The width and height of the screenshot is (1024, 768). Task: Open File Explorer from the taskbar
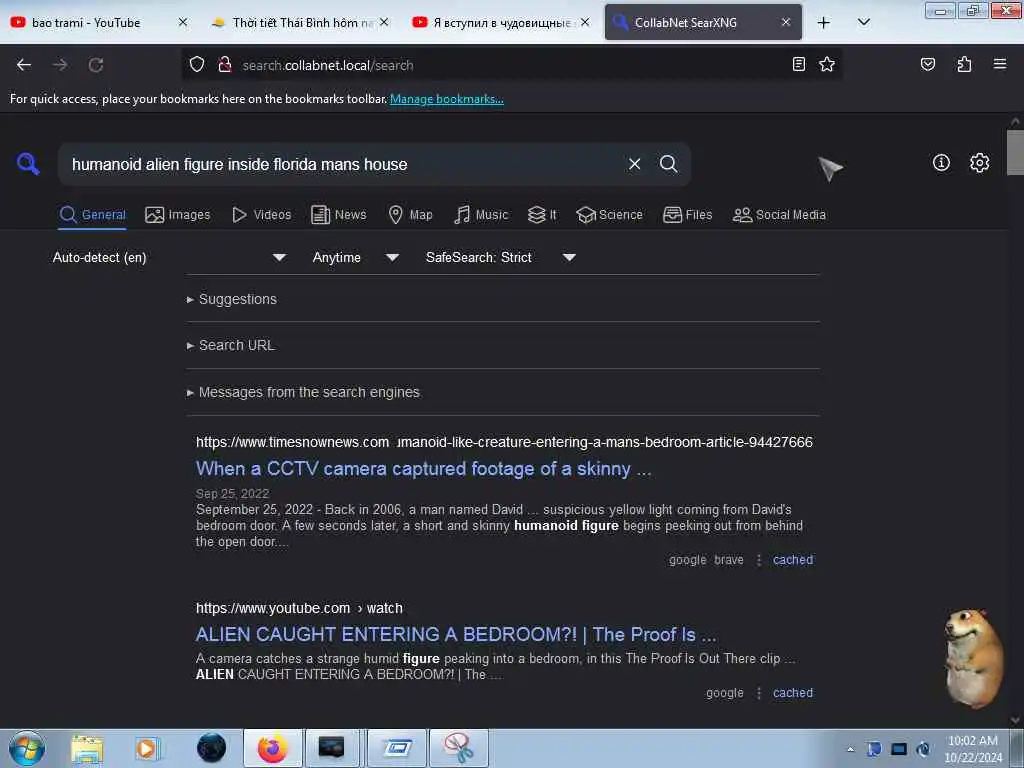coord(87,749)
